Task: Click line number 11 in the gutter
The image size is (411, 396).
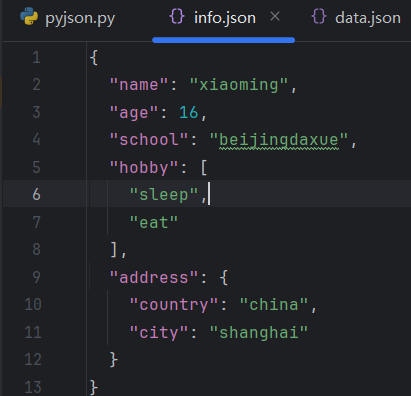Action: click(x=33, y=332)
